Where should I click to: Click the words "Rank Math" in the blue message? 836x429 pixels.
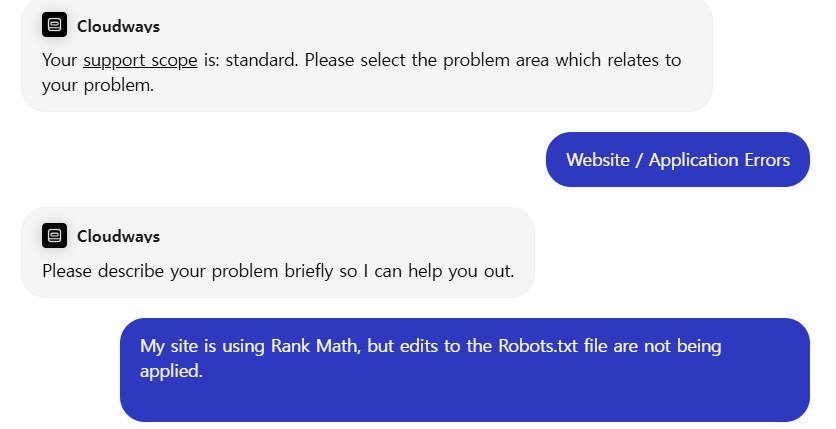tap(308, 347)
